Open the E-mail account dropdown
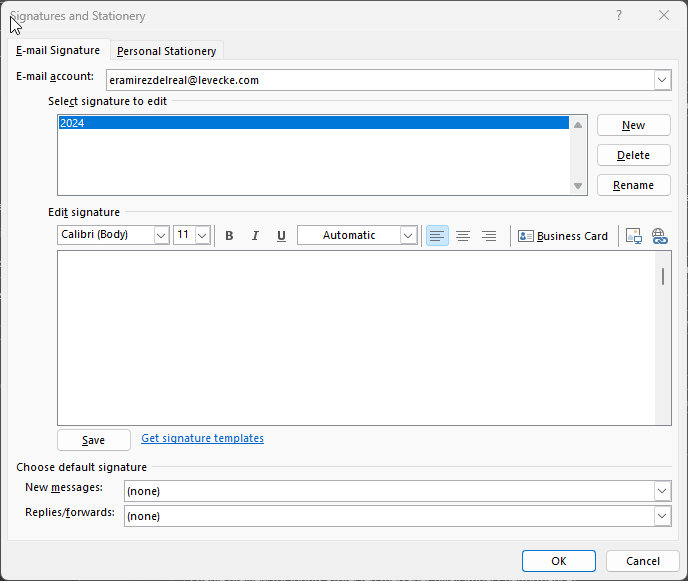Image resolution: width=688 pixels, height=581 pixels. coord(662,80)
